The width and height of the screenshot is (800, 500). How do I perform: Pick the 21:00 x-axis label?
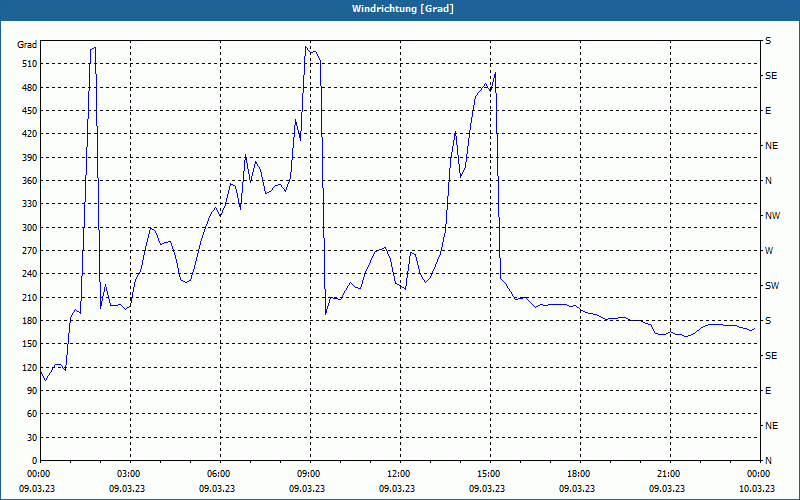(670, 474)
